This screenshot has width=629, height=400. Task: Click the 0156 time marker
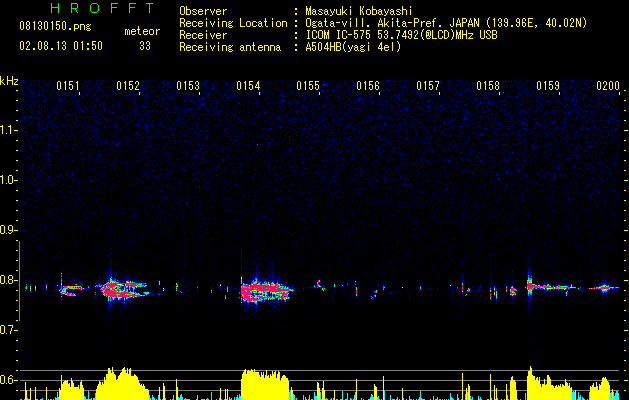click(368, 86)
